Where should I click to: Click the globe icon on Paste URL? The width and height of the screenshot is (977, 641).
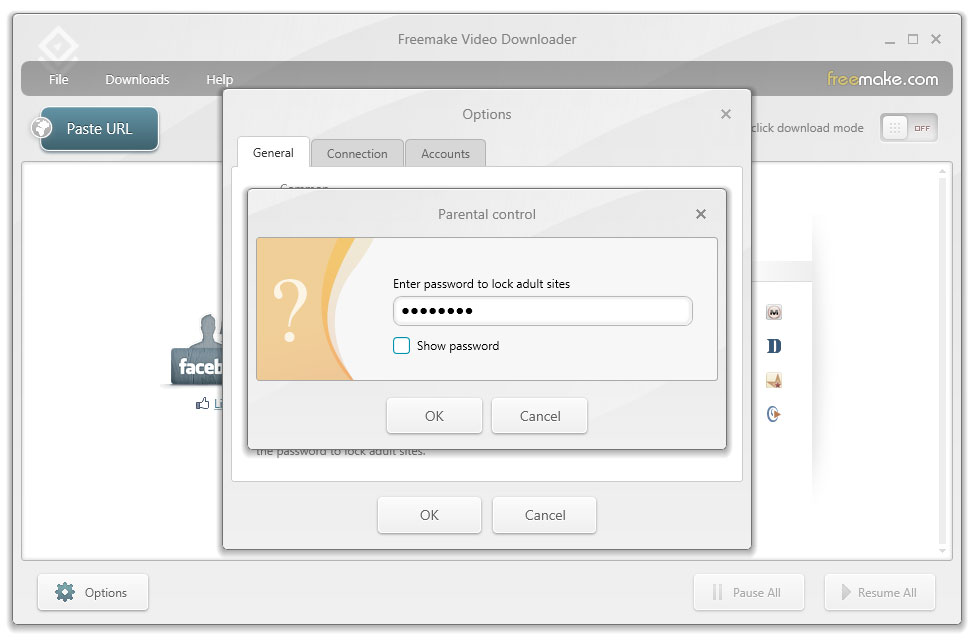click(x=42, y=128)
